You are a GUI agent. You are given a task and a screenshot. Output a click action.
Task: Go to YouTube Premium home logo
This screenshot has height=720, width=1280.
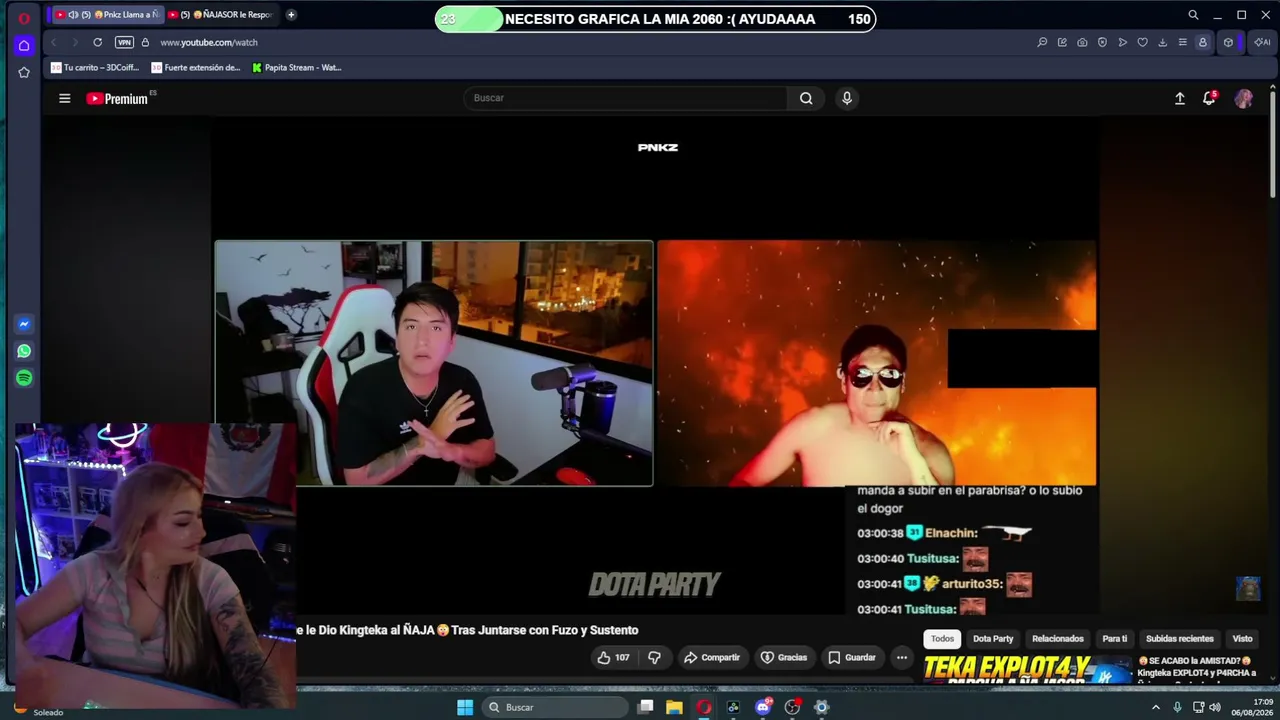tap(118, 98)
